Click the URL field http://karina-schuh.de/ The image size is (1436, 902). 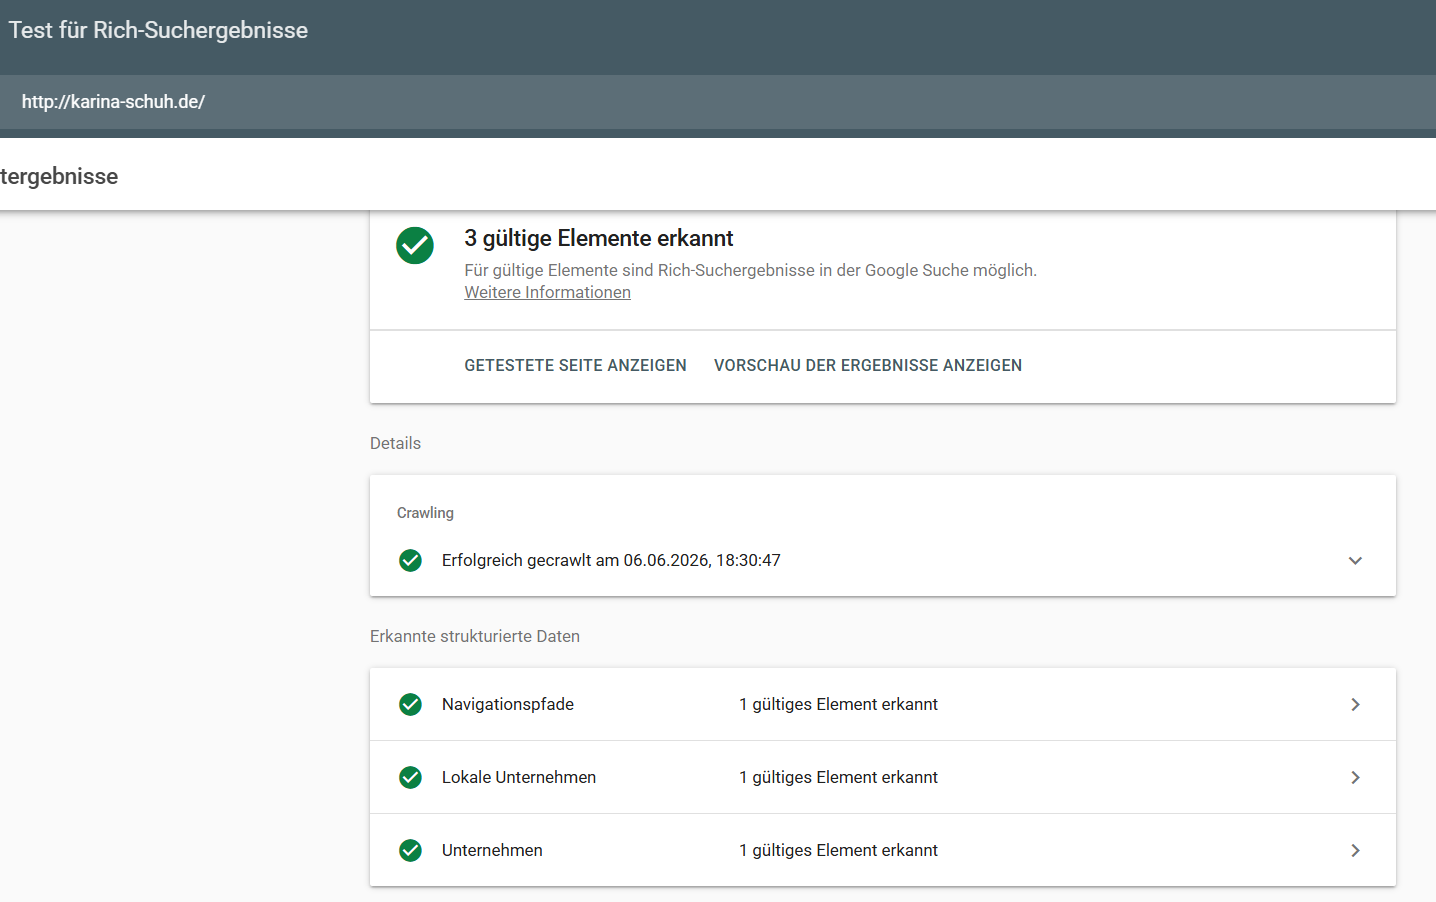pos(718,102)
